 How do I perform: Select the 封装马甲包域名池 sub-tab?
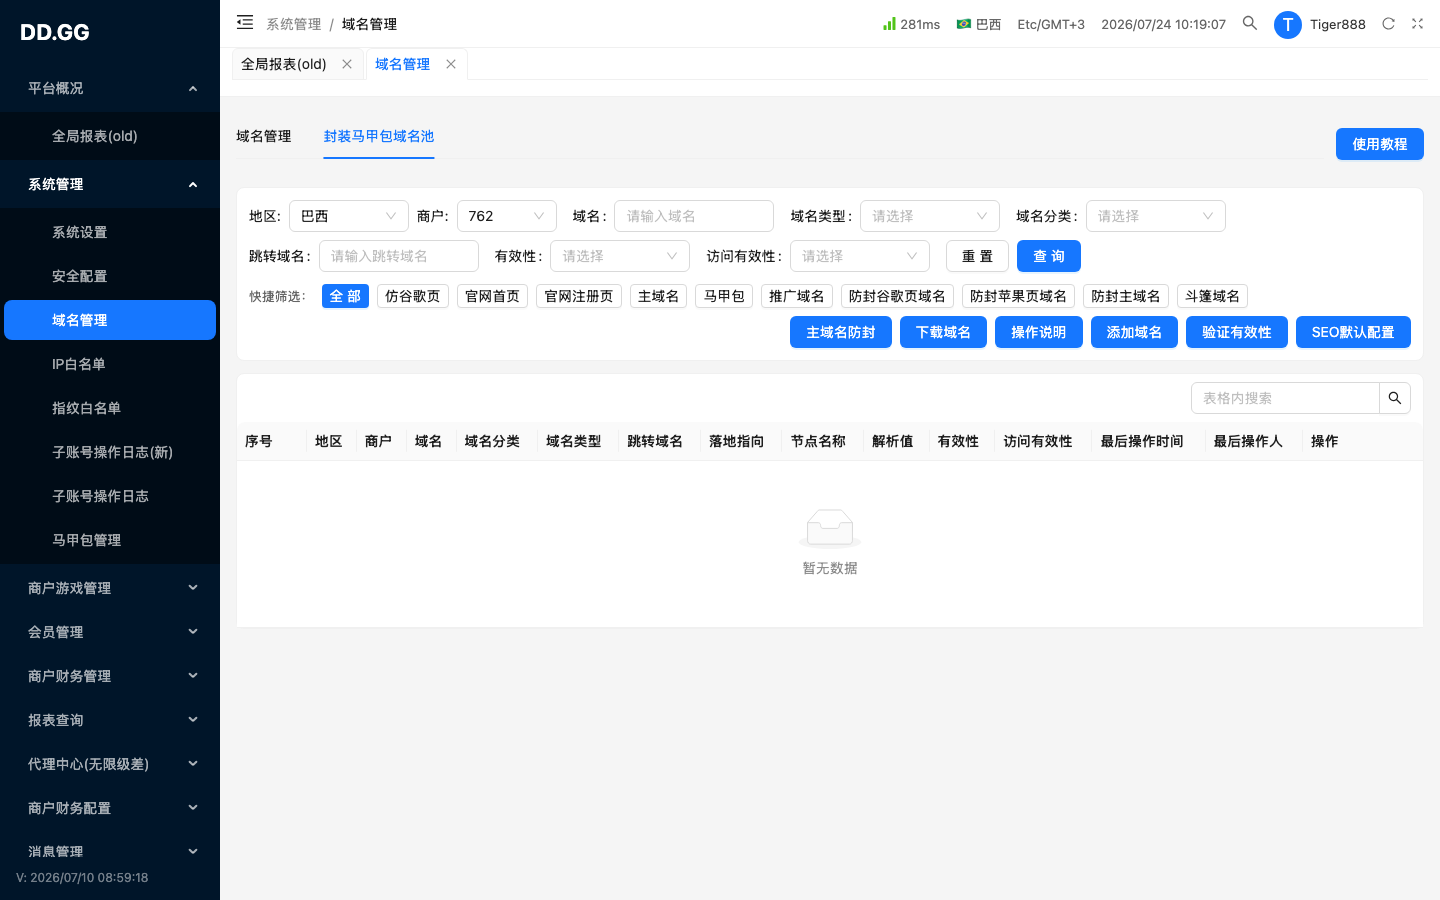pos(379,136)
